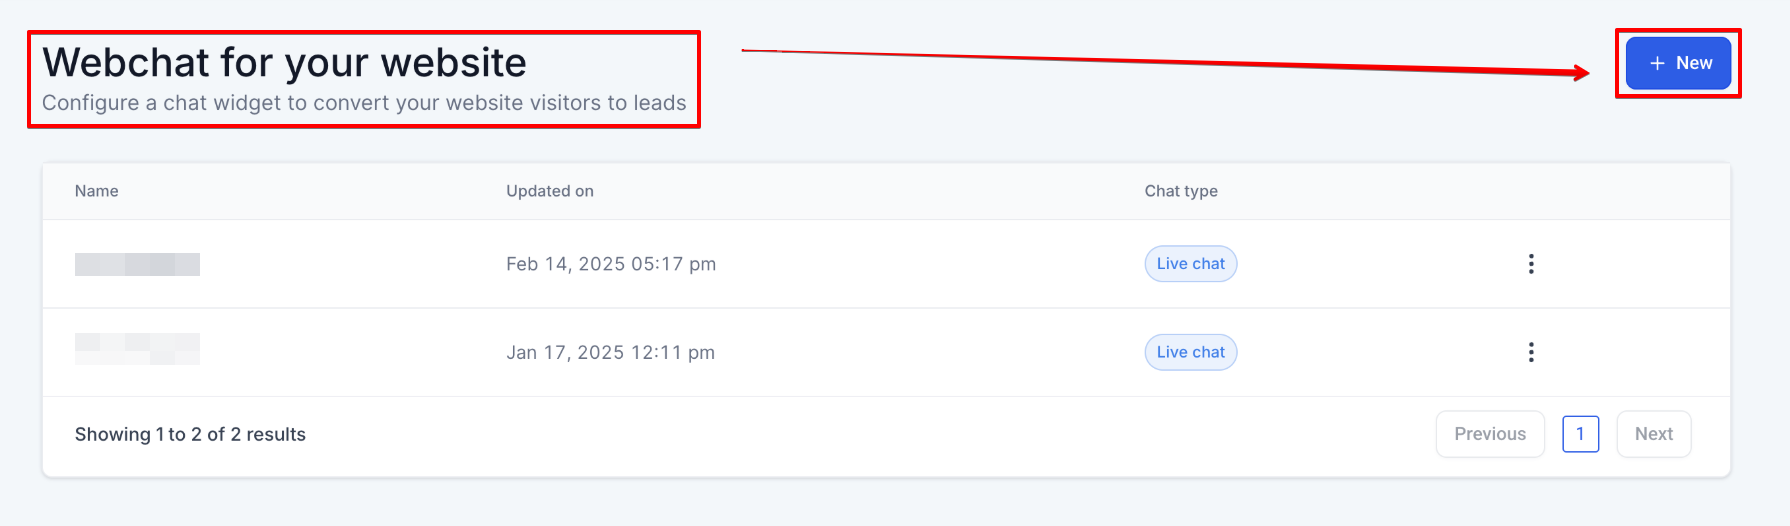Click the Feb 14, 2025 05:17 pm date
This screenshot has width=1790, height=526.
(610, 264)
